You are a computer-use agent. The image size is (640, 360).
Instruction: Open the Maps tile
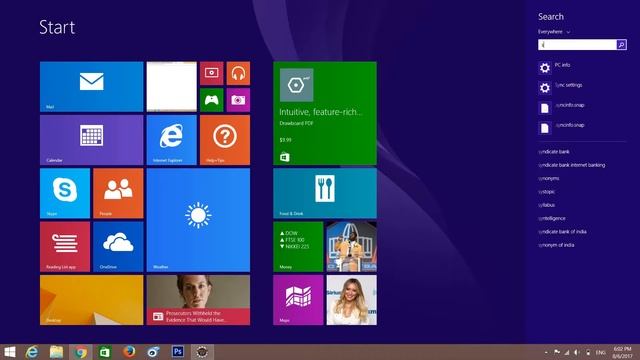[298, 300]
